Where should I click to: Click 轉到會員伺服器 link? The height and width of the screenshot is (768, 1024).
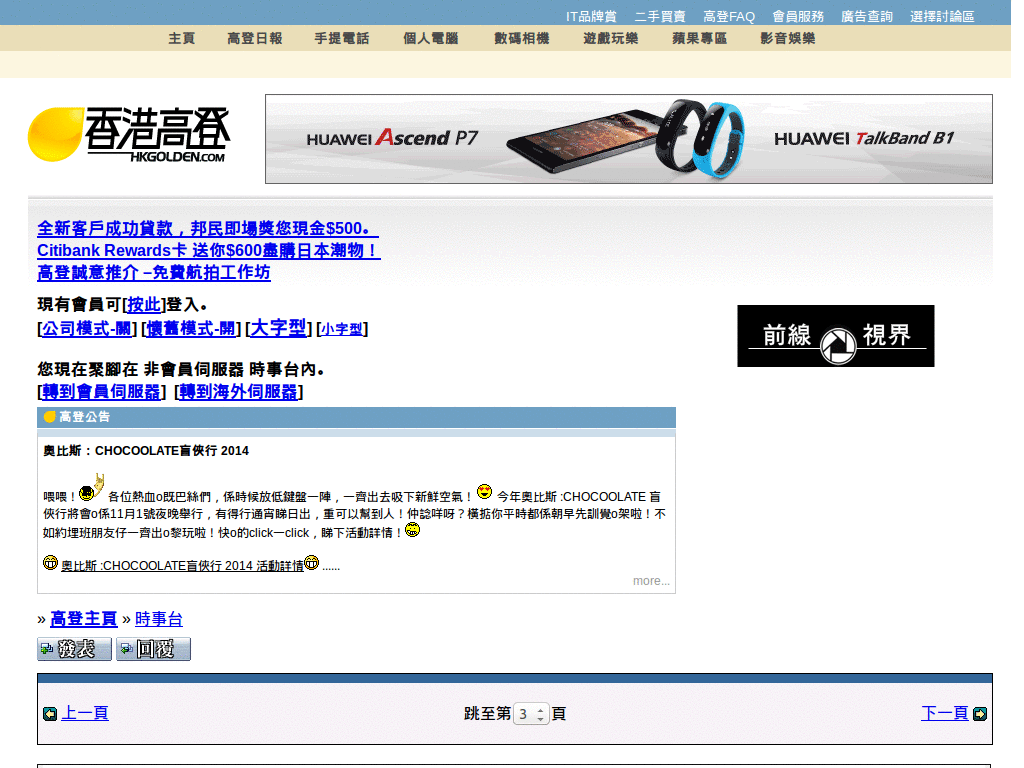pos(101,392)
